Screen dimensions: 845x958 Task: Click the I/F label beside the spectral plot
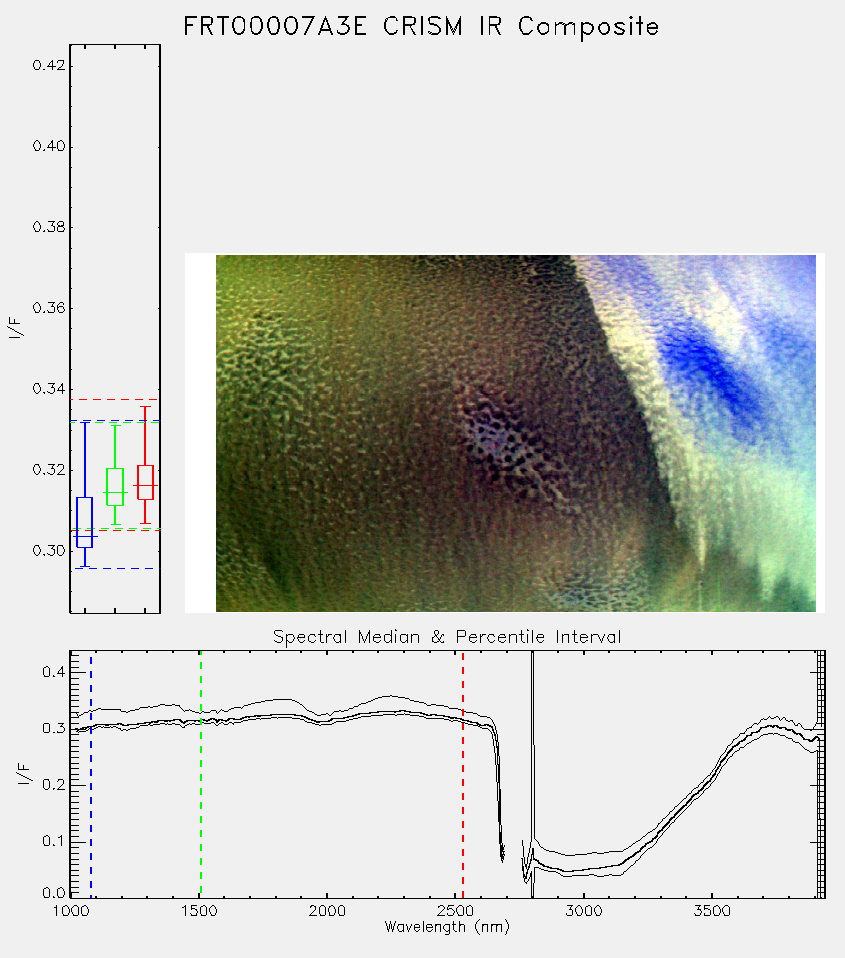coord(23,774)
